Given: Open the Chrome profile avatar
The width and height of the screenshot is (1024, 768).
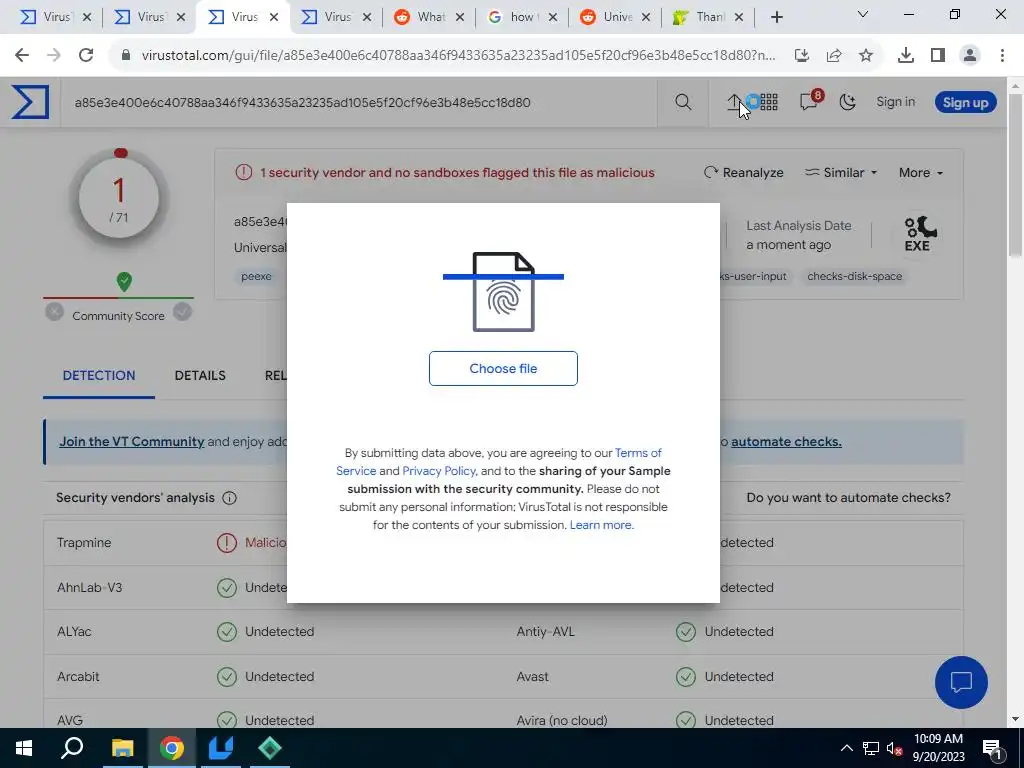Looking at the screenshot, I should coord(970,56).
